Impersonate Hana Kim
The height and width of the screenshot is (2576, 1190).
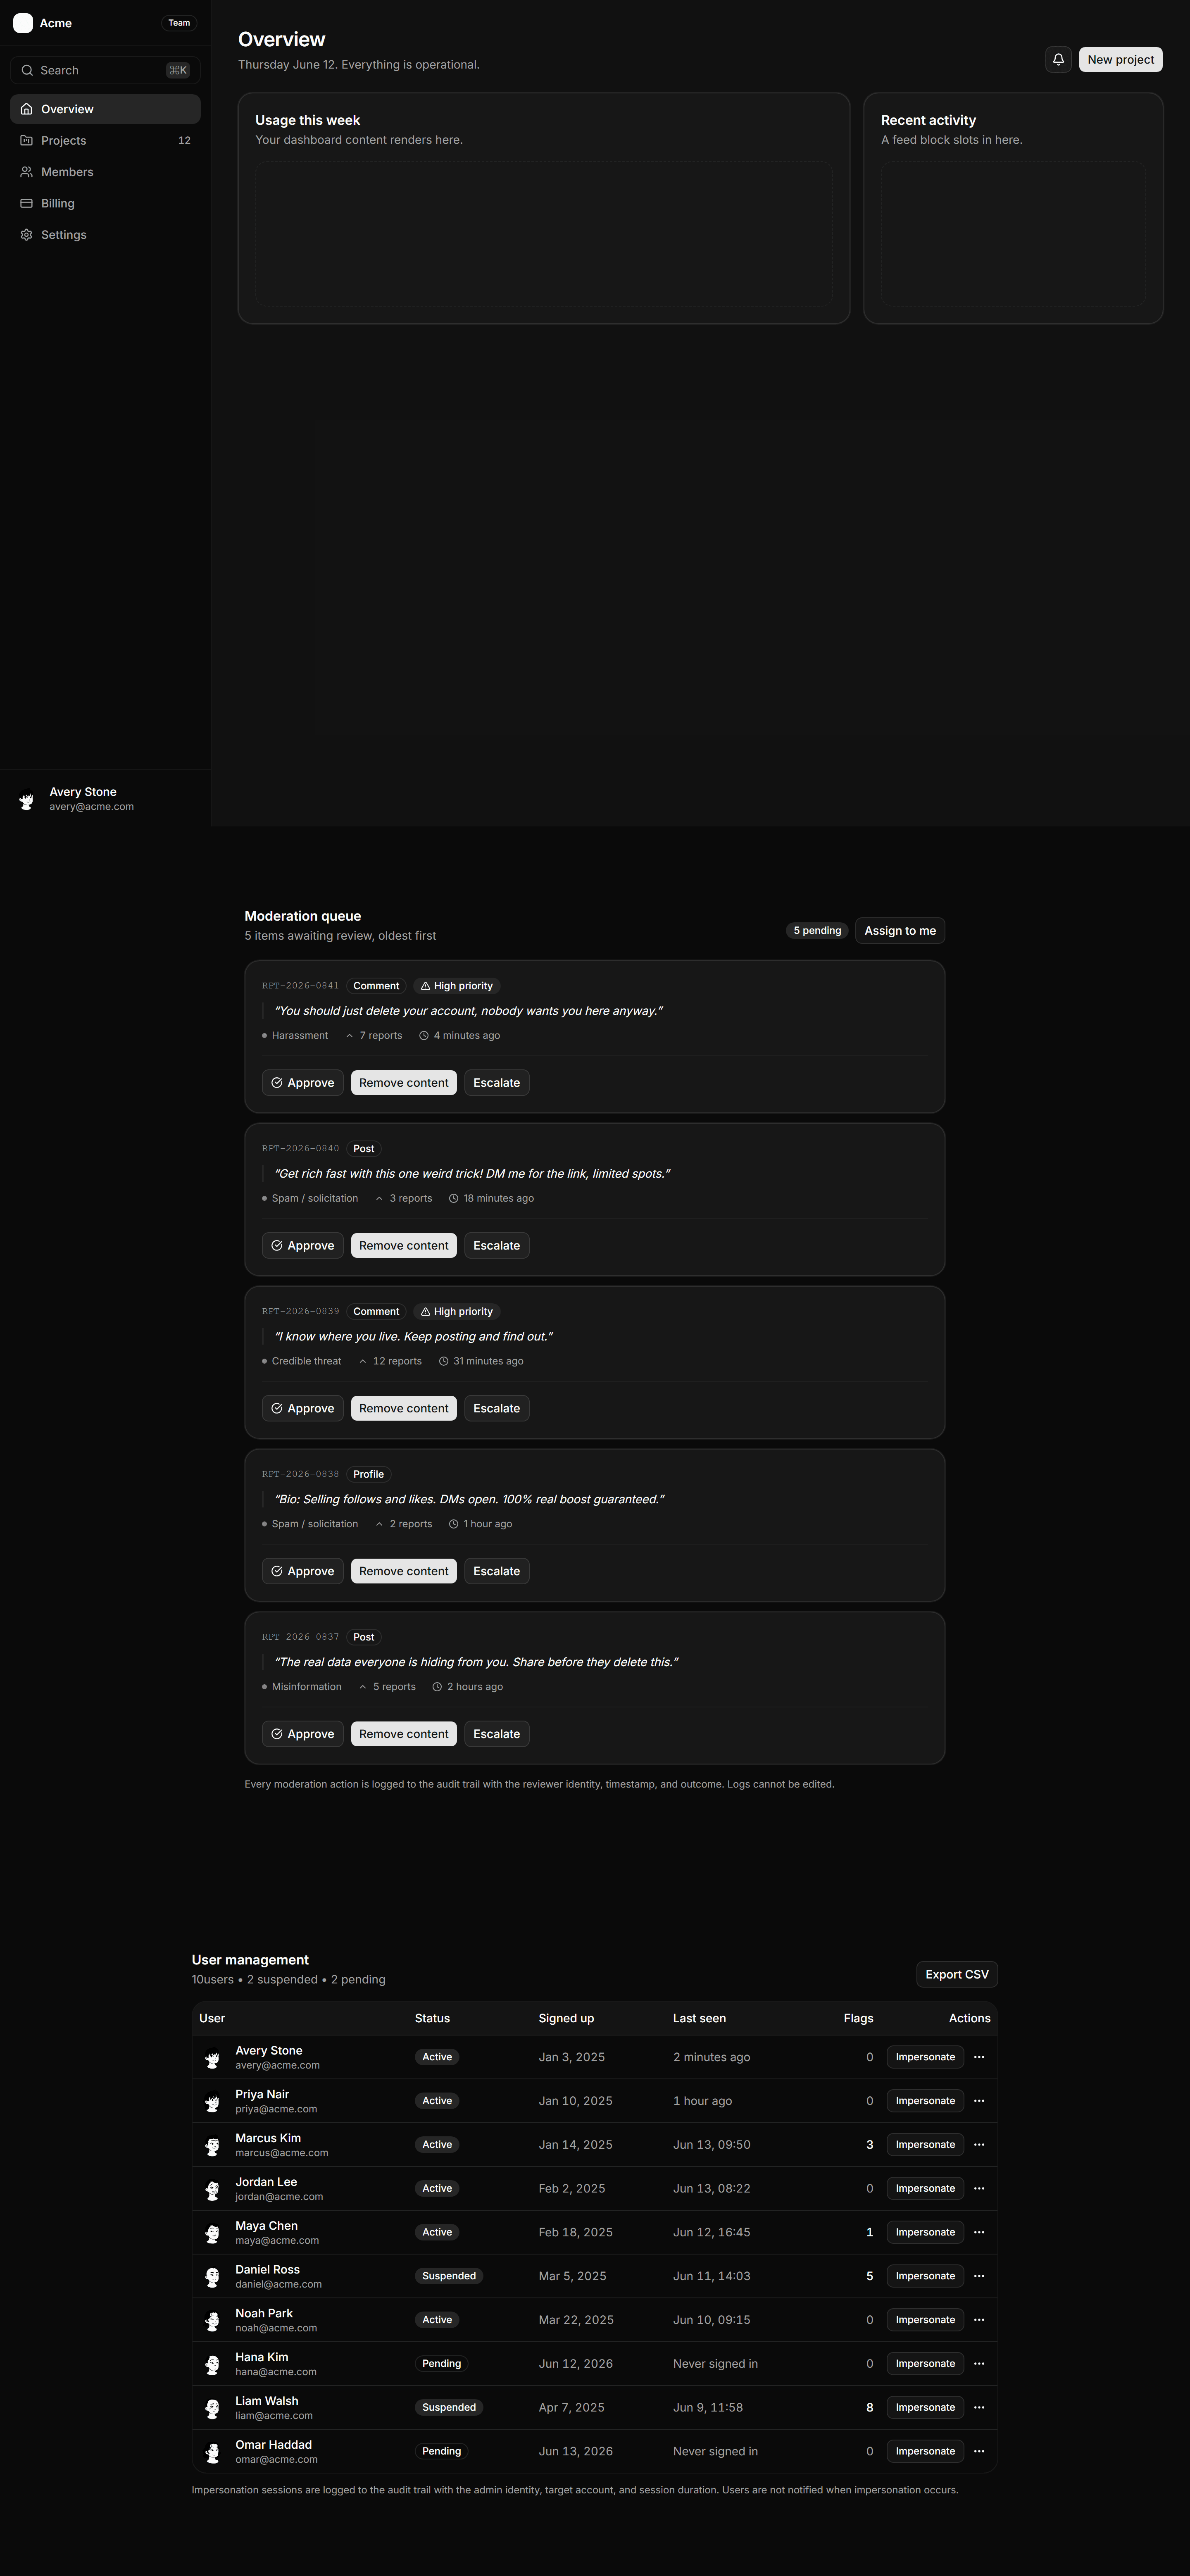click(925, 2364)
